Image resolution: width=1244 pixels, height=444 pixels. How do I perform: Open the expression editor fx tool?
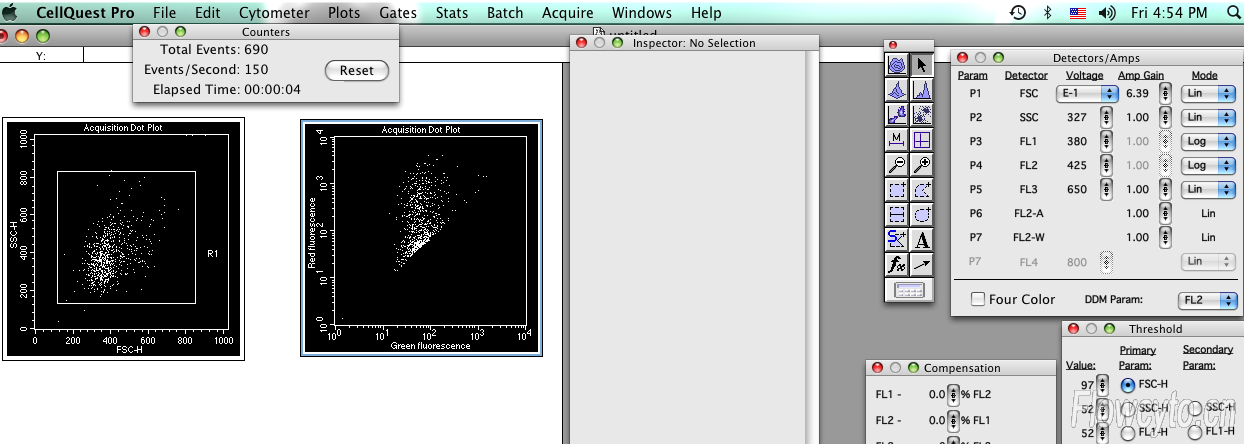[898, 264]
